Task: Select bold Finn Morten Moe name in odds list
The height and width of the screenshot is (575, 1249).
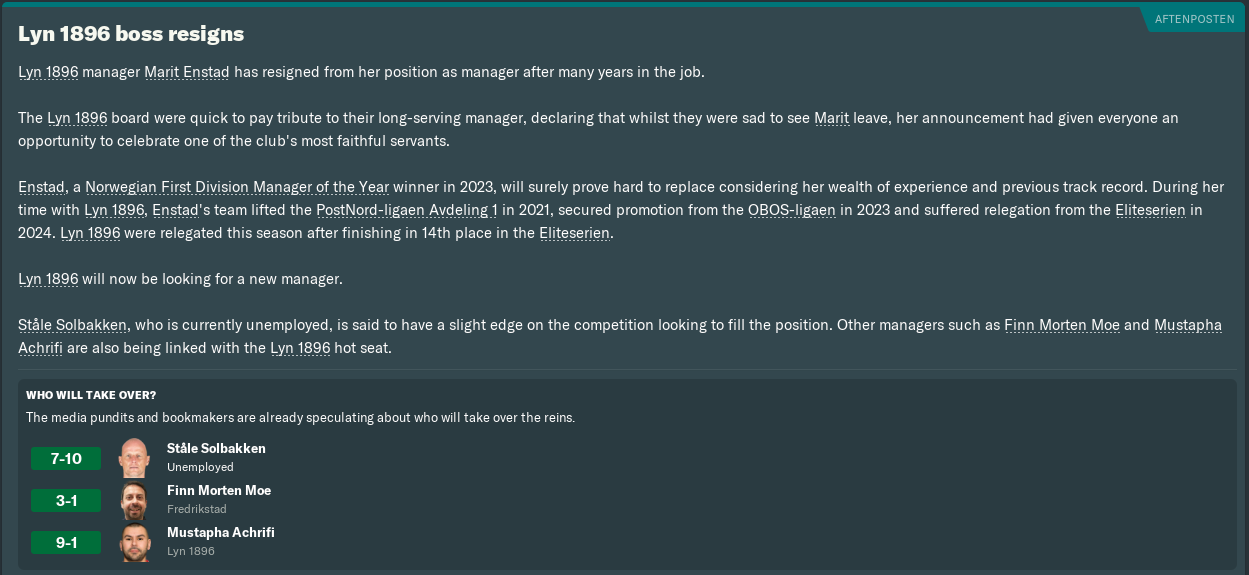Action: coord(218,490)
